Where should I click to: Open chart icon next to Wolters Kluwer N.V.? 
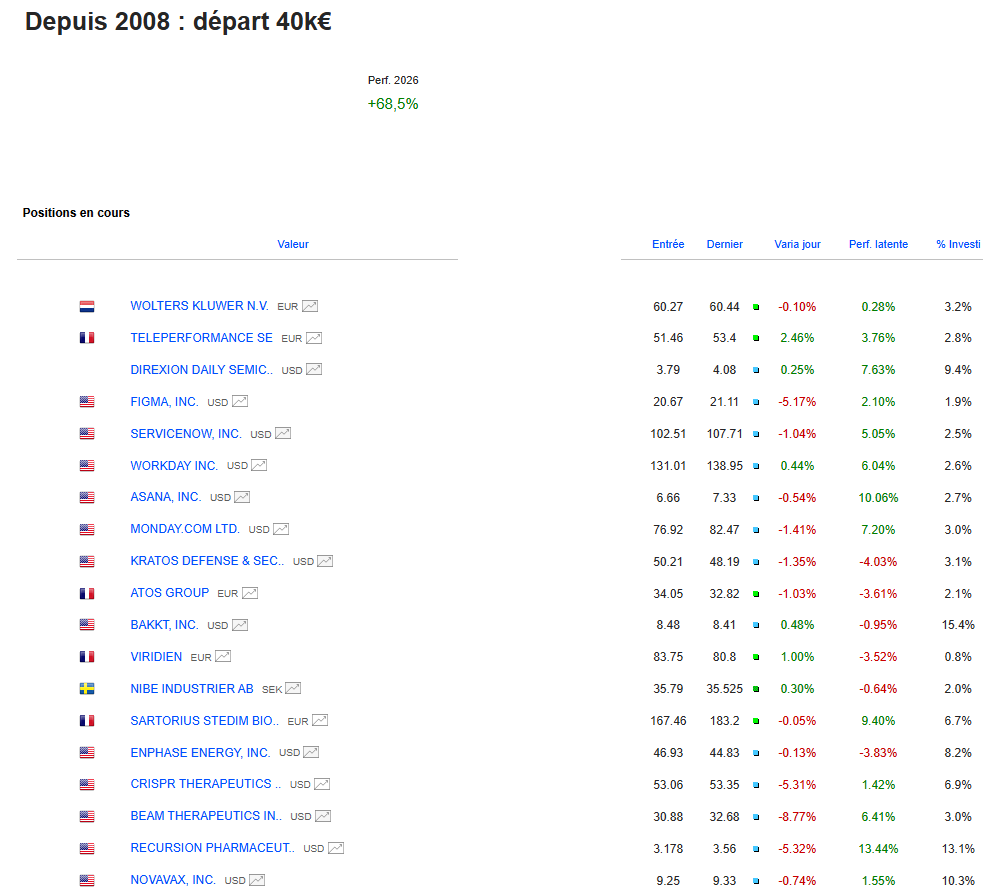point(310,306)
